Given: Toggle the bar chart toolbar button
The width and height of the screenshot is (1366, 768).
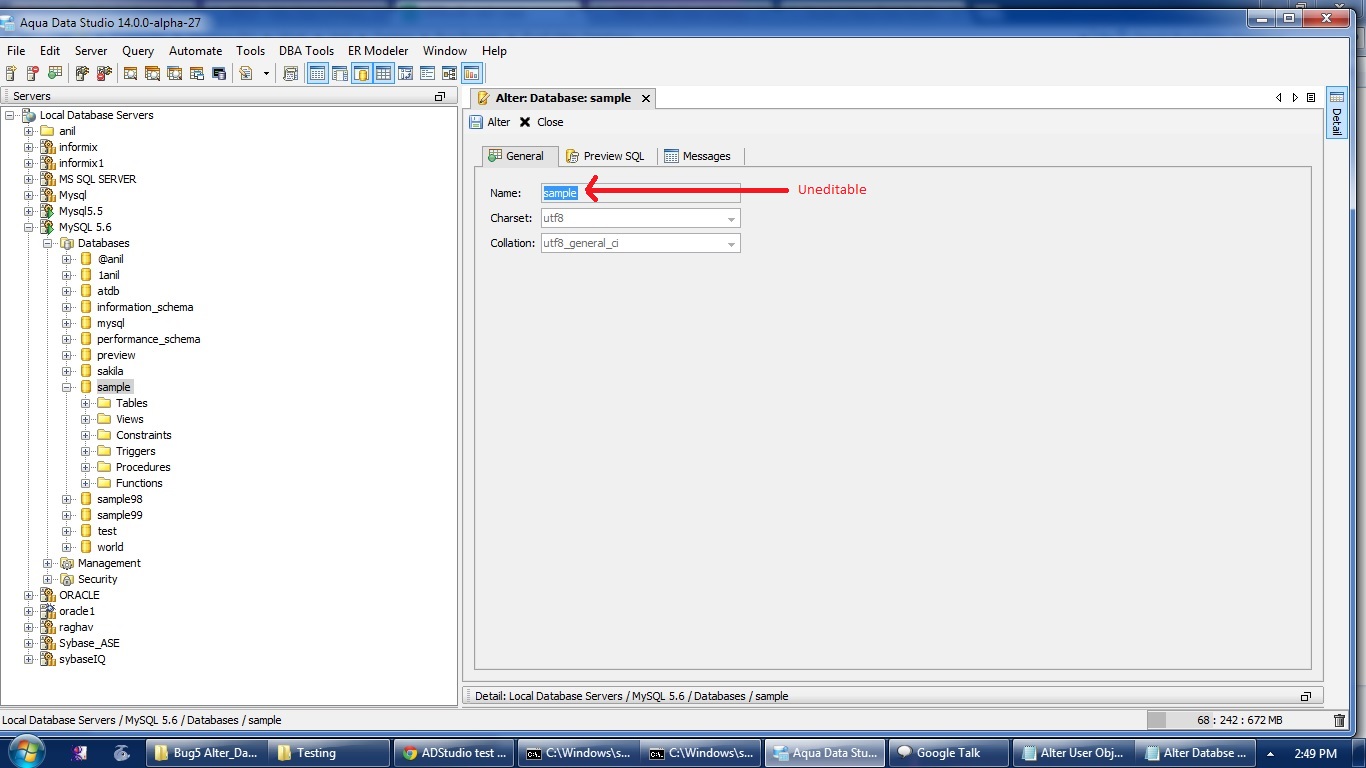Looking at the screenshot, I should pyautogui.click(x=472, y=73).
